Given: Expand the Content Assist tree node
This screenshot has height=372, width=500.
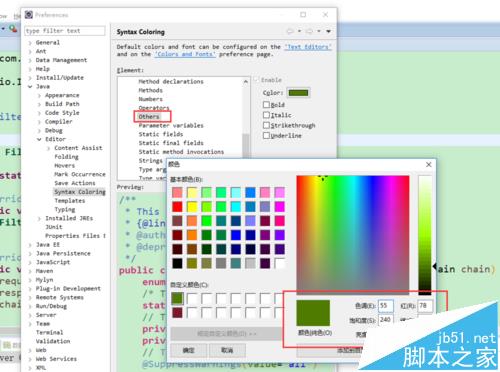Looking at the screenshot, I should 49,148.
